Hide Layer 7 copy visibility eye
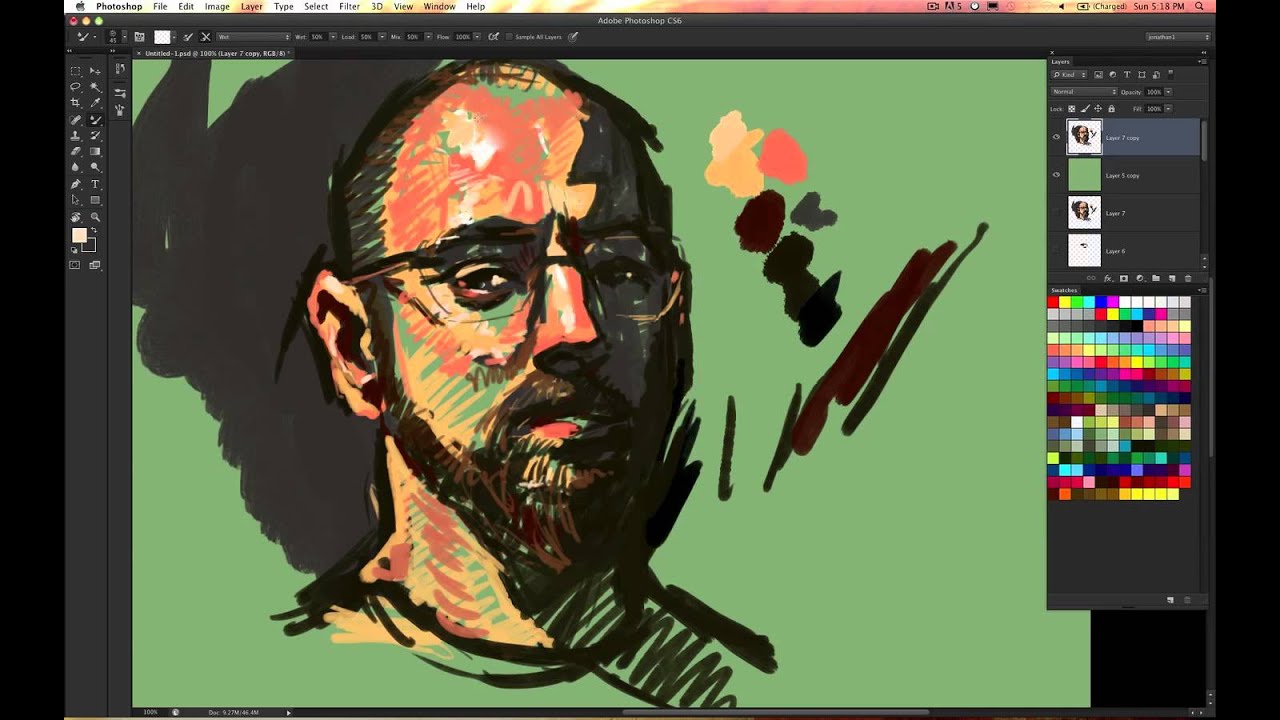The image size is (1280, 720). point(1056,137)
